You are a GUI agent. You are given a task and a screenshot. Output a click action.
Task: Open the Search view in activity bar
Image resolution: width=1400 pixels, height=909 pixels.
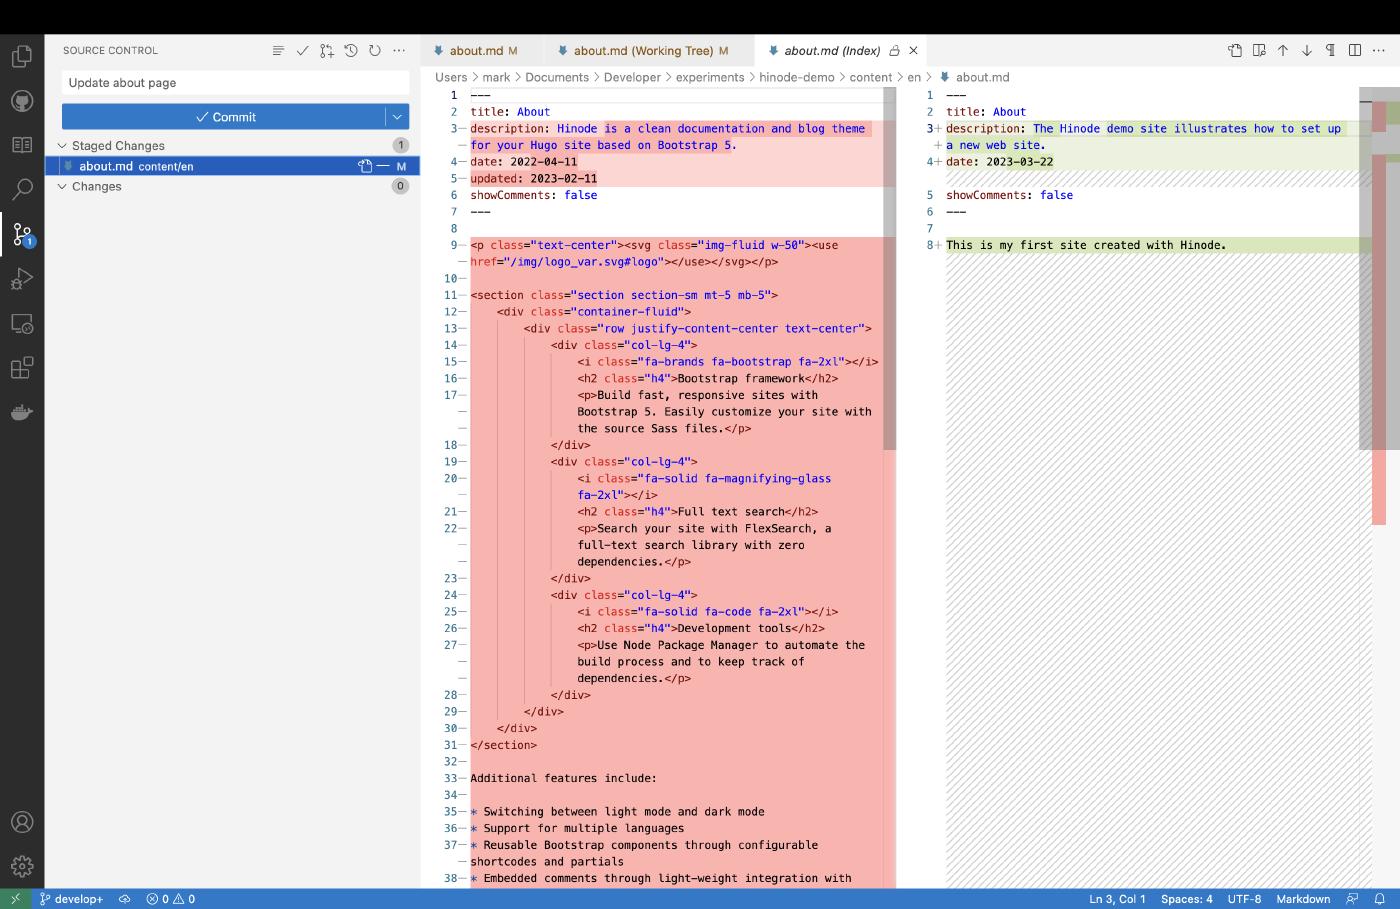point(22,189)
